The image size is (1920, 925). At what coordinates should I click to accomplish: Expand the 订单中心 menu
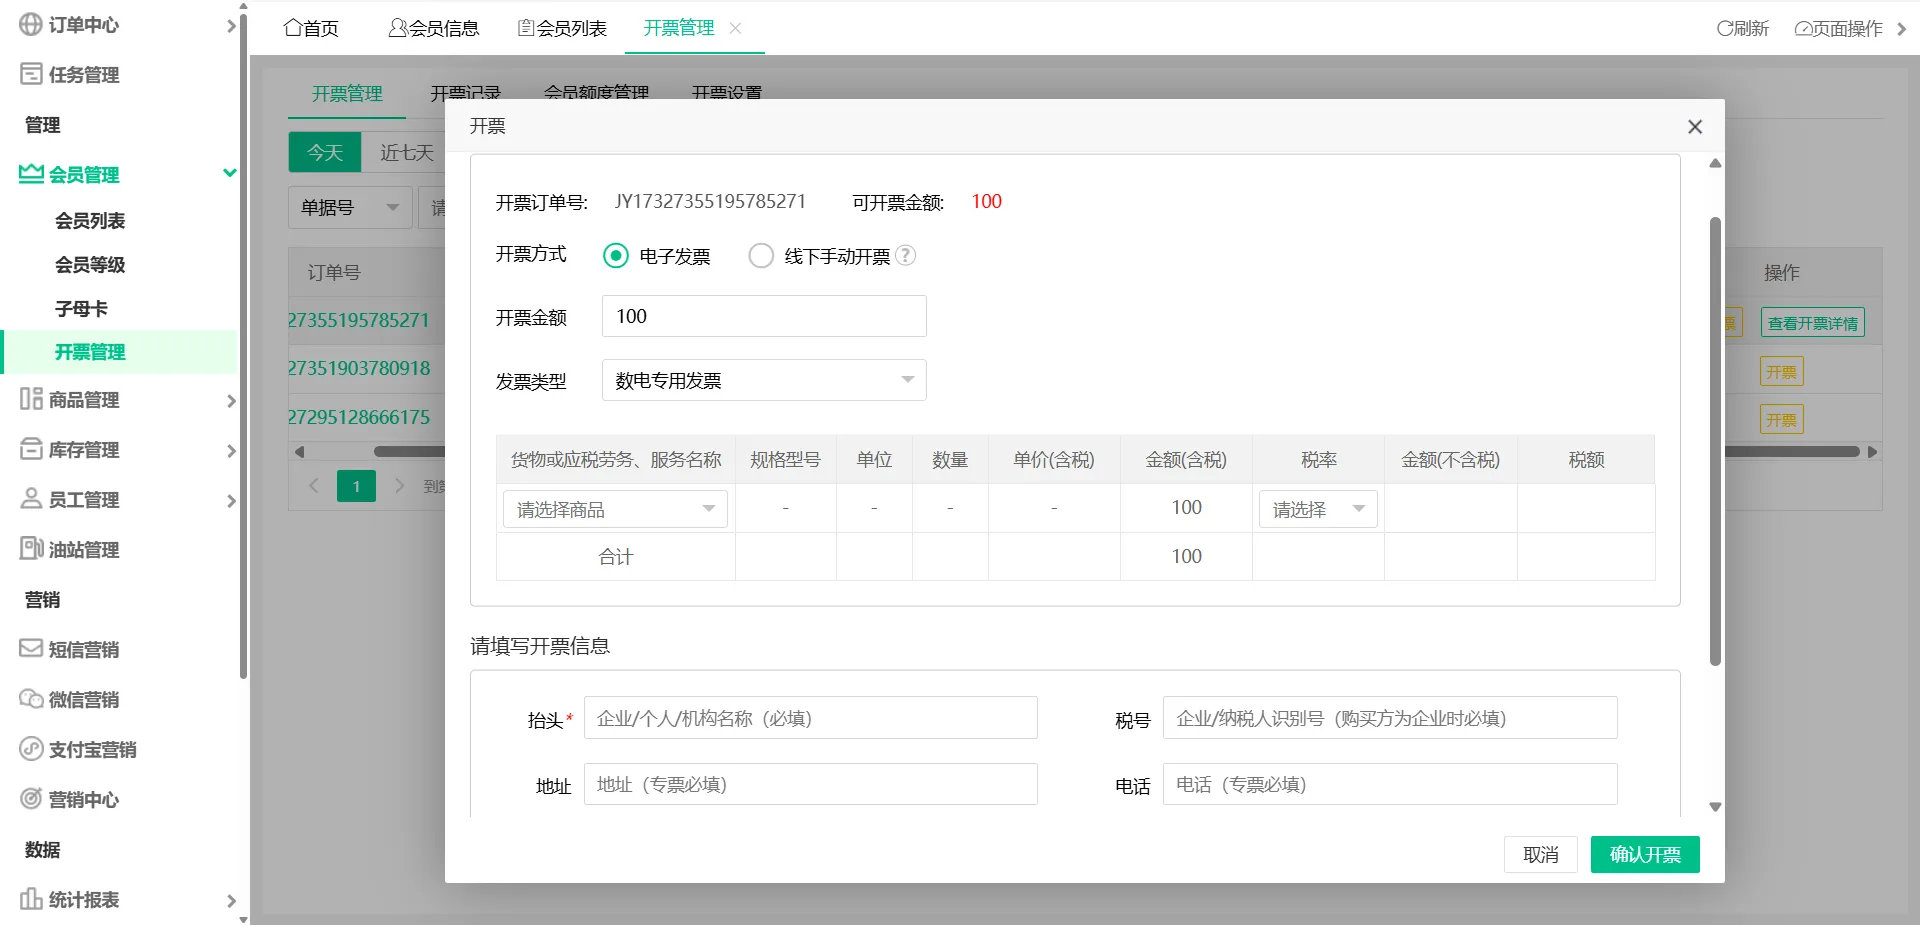click(231, 25)
